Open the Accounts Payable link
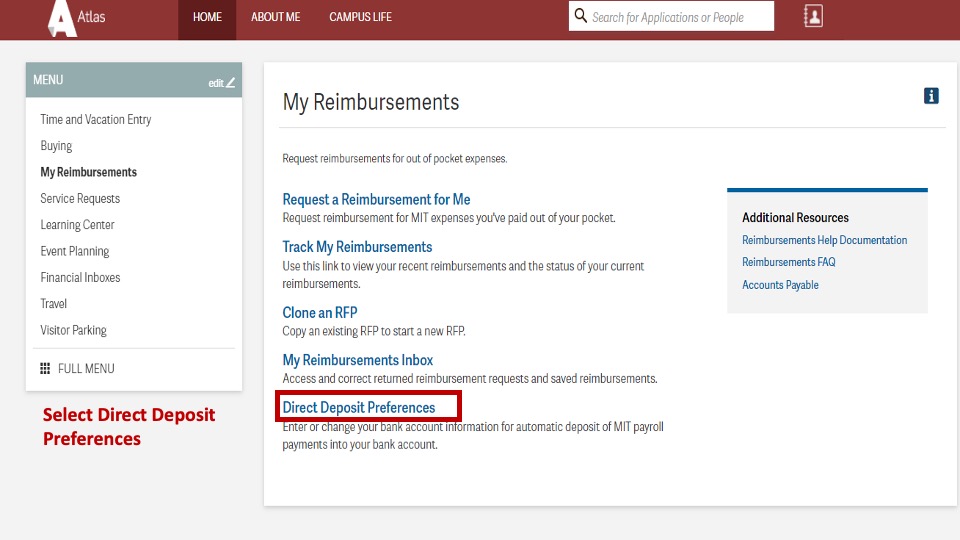Viewport: 960px width, 540px height. 780,285
